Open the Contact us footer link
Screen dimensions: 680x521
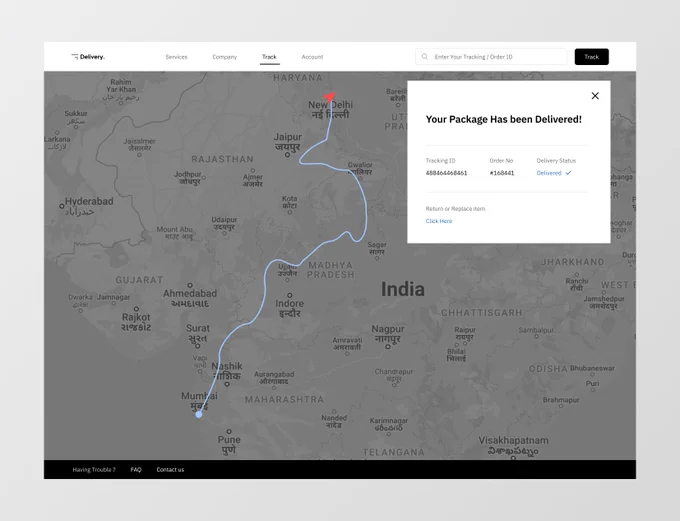[170, 469]
